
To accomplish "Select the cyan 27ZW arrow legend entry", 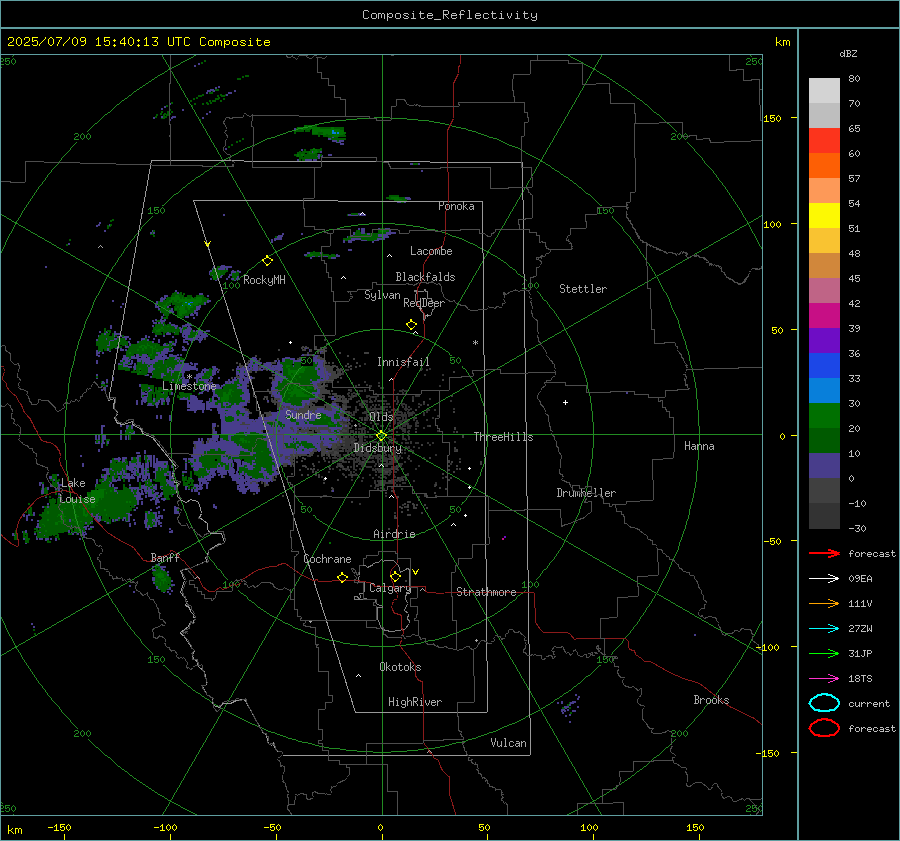I will pos(824,629).
